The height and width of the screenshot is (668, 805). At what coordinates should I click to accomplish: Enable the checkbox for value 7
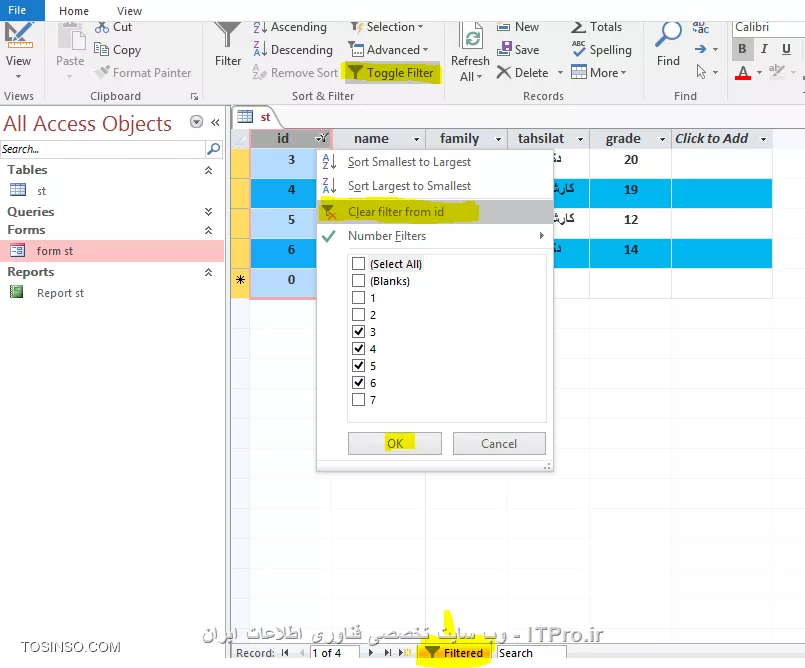click(358, 400)
